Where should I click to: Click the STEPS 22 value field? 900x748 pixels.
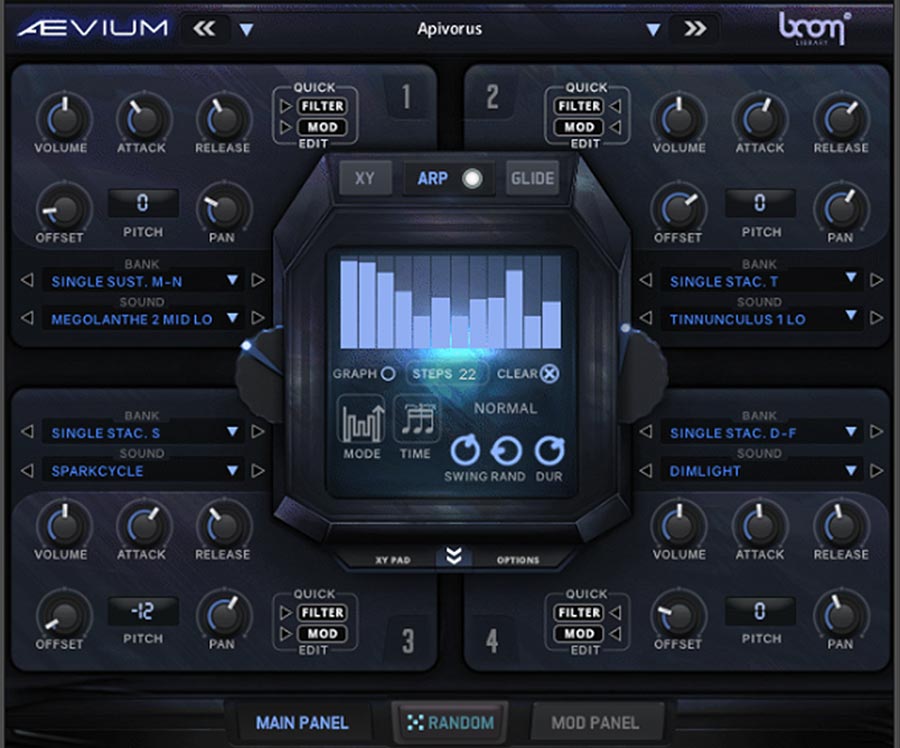[x=447, y=374]
